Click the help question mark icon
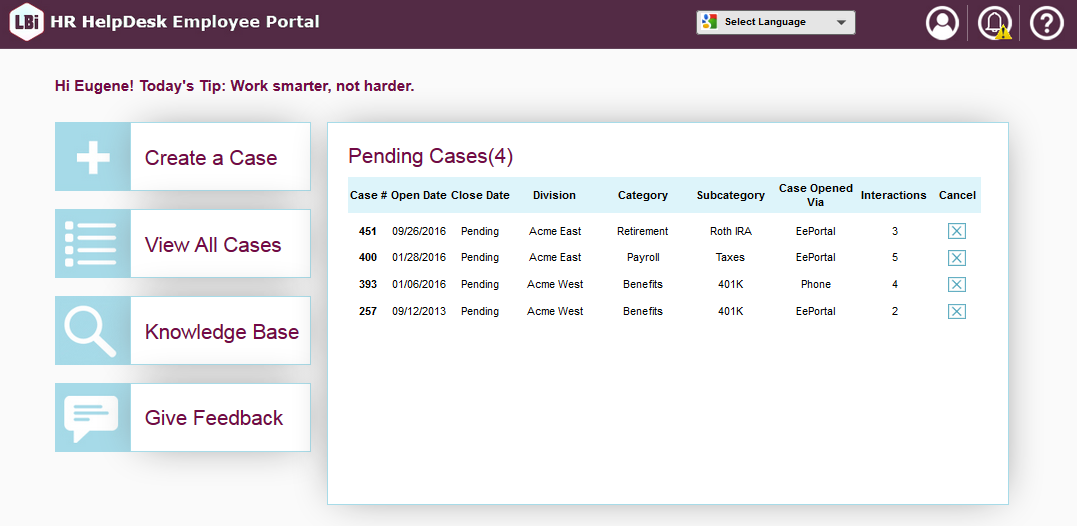Screen dimensions: 1077x526 pos(1046,23)
